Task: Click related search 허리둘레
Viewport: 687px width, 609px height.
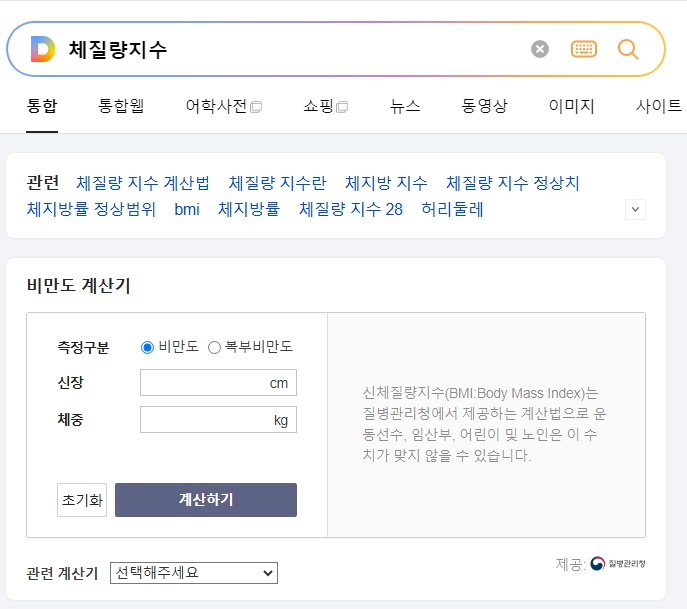Action: (x=452, y=209)
